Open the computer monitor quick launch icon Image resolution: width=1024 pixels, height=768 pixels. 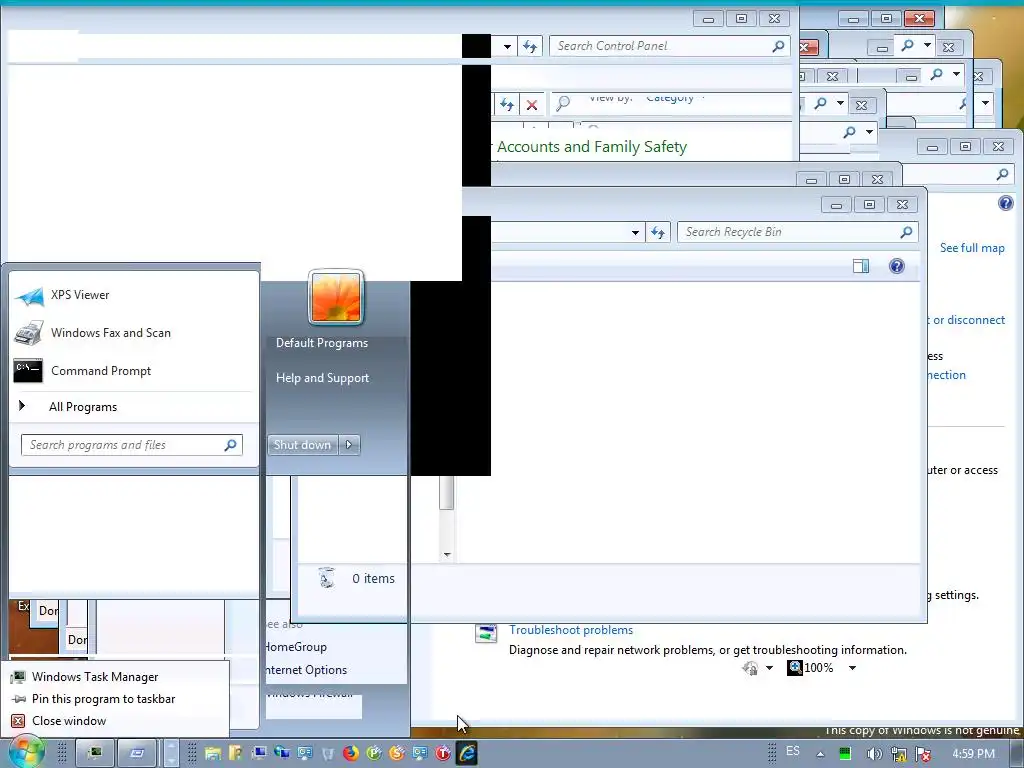click(x=259, y=753)
